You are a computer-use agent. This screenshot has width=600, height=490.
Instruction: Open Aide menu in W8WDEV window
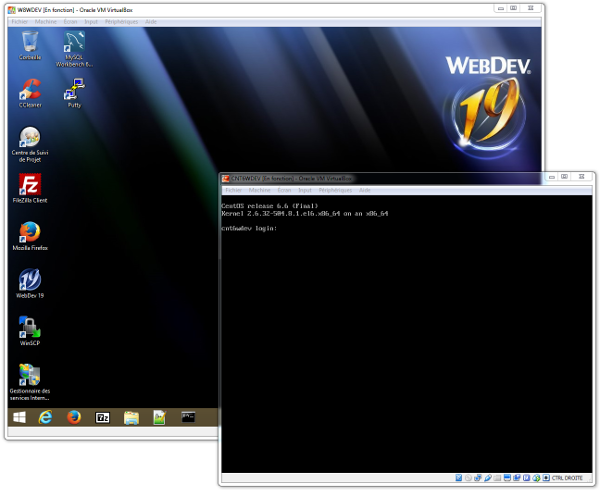click(151, 22)
